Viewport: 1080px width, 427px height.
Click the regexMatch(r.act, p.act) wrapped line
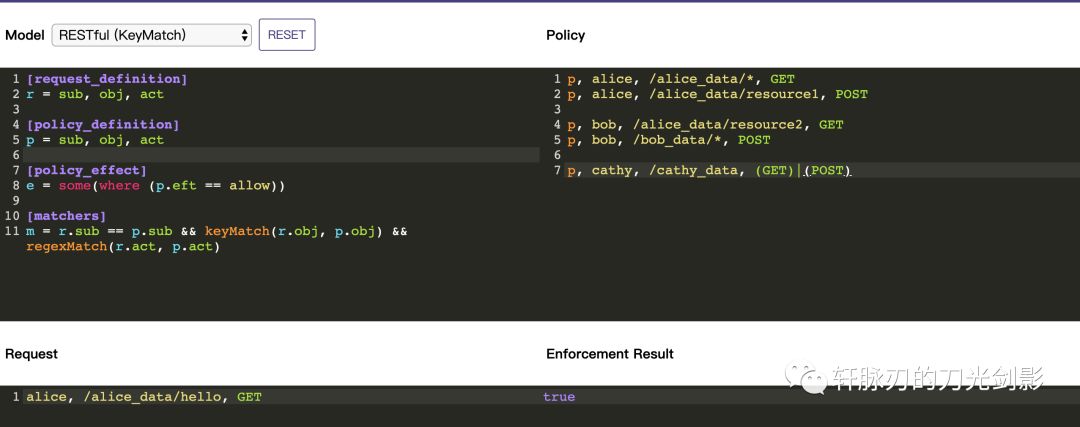point(122,247)
